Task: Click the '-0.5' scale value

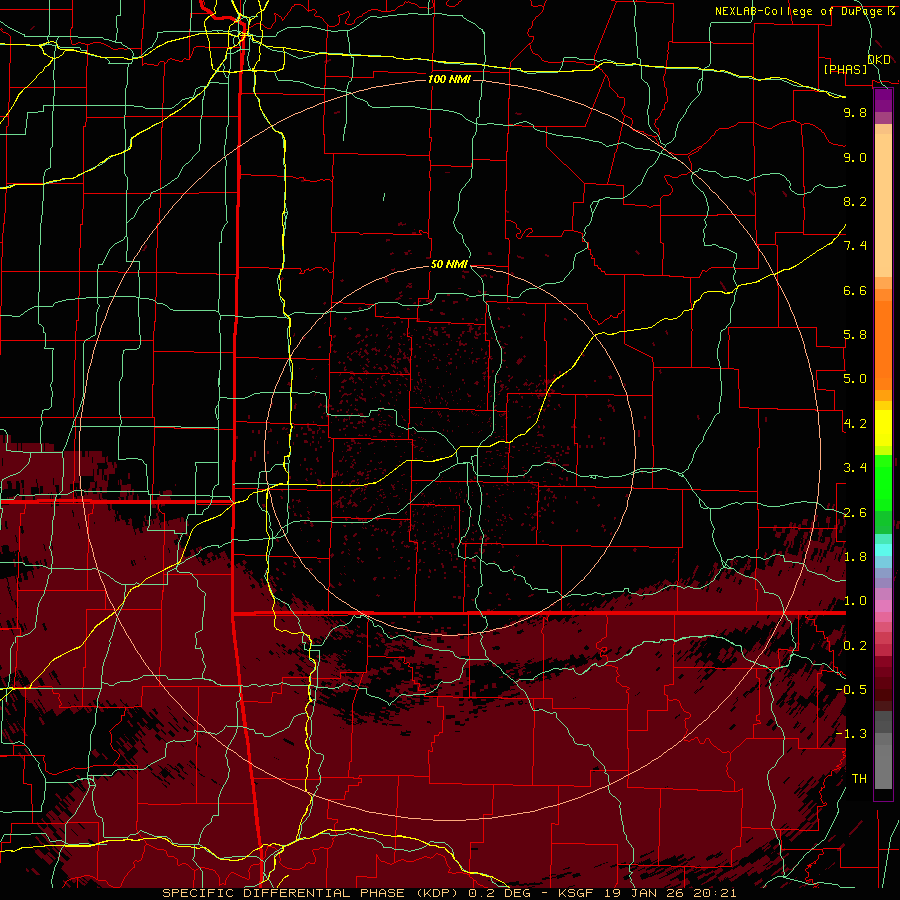Action: click(x=851, y=690)
